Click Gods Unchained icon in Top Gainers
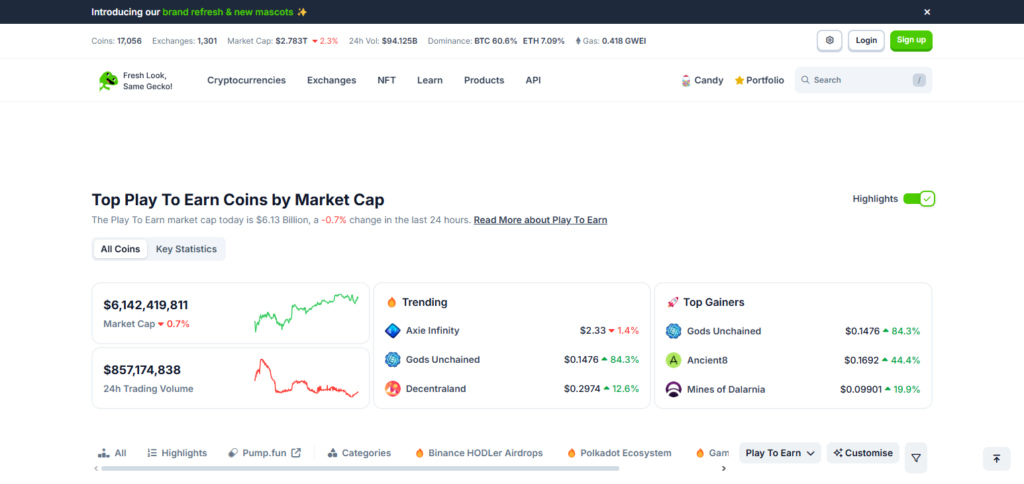The image size is (1024, 484). tap(673, 331)
